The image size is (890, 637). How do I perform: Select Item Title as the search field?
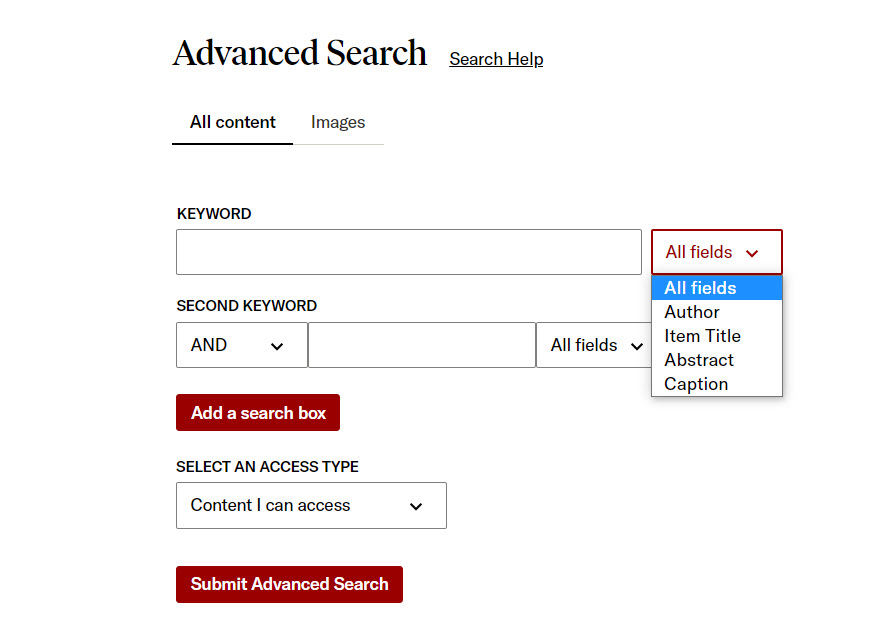(x=703, y=335)
